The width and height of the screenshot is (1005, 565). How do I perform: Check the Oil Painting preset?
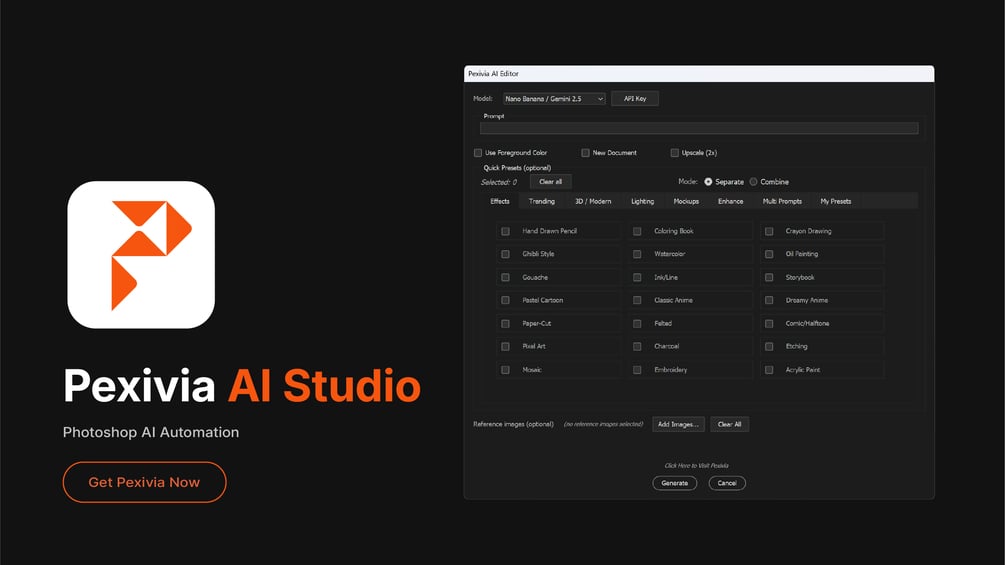[x=769, y=254]
